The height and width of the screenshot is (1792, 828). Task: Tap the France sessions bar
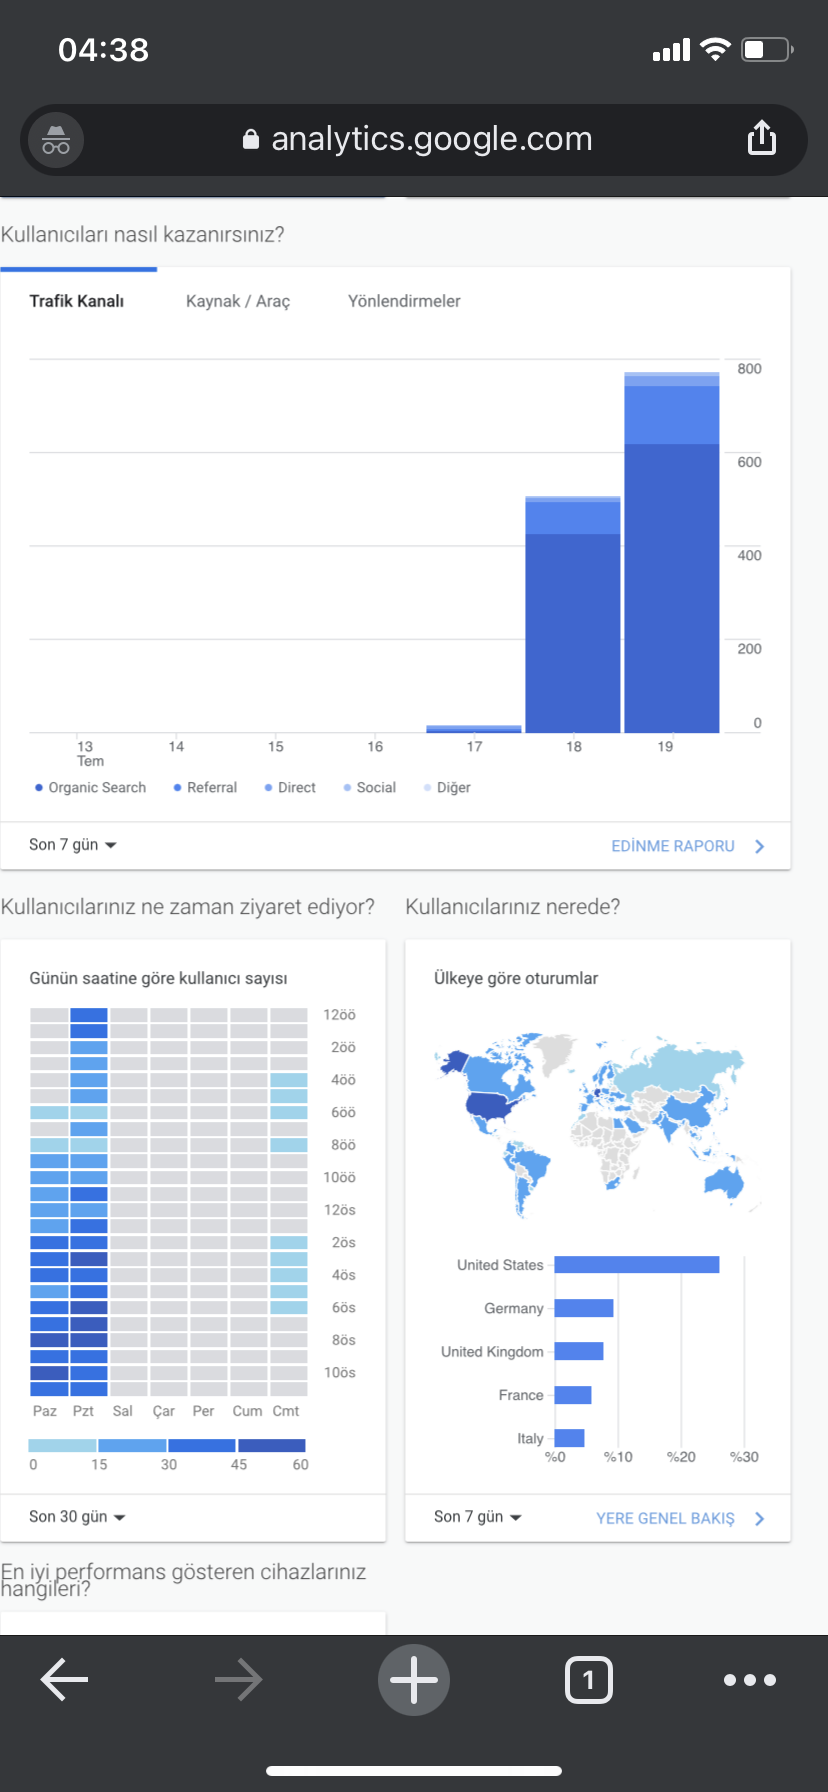pyautogui.click(x=573, y=1395)
